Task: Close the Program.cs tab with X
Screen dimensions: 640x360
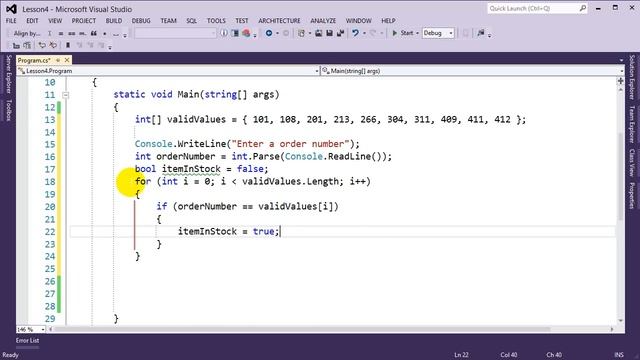Action: click(67, 60)
